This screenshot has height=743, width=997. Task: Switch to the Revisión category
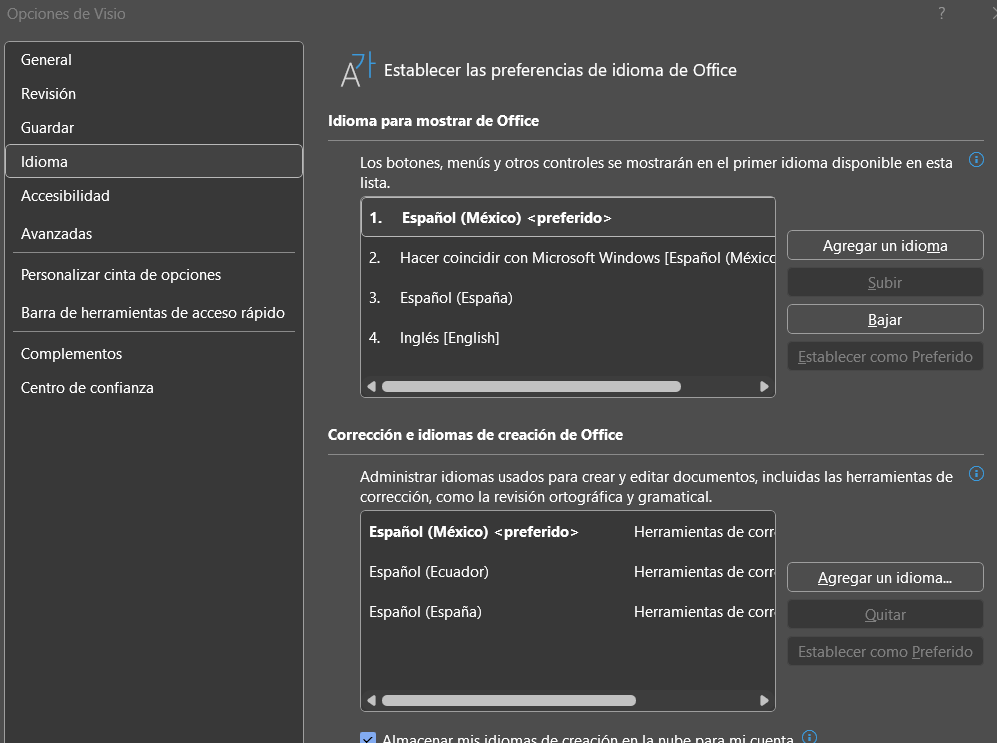tap(153, 93)
